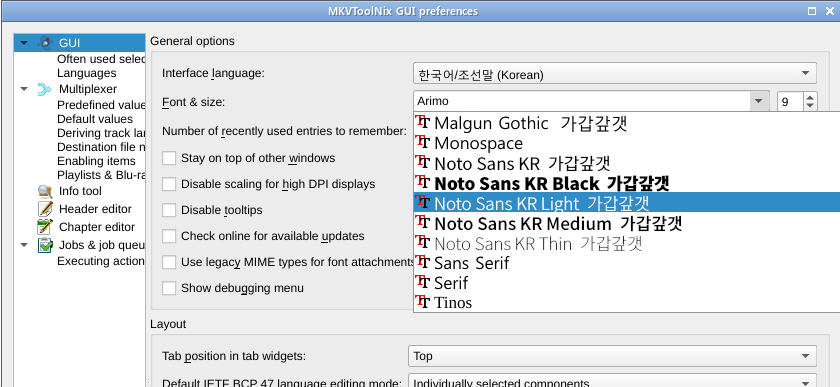Click the Jobs & job queue checkmark icon
The height and width of the screenshot is (387, 840).
pyautogui.click(x=45, y=245)
